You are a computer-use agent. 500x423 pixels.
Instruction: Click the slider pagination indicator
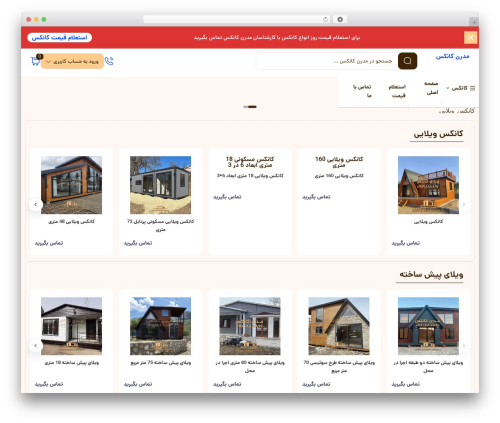click(250, 107)
